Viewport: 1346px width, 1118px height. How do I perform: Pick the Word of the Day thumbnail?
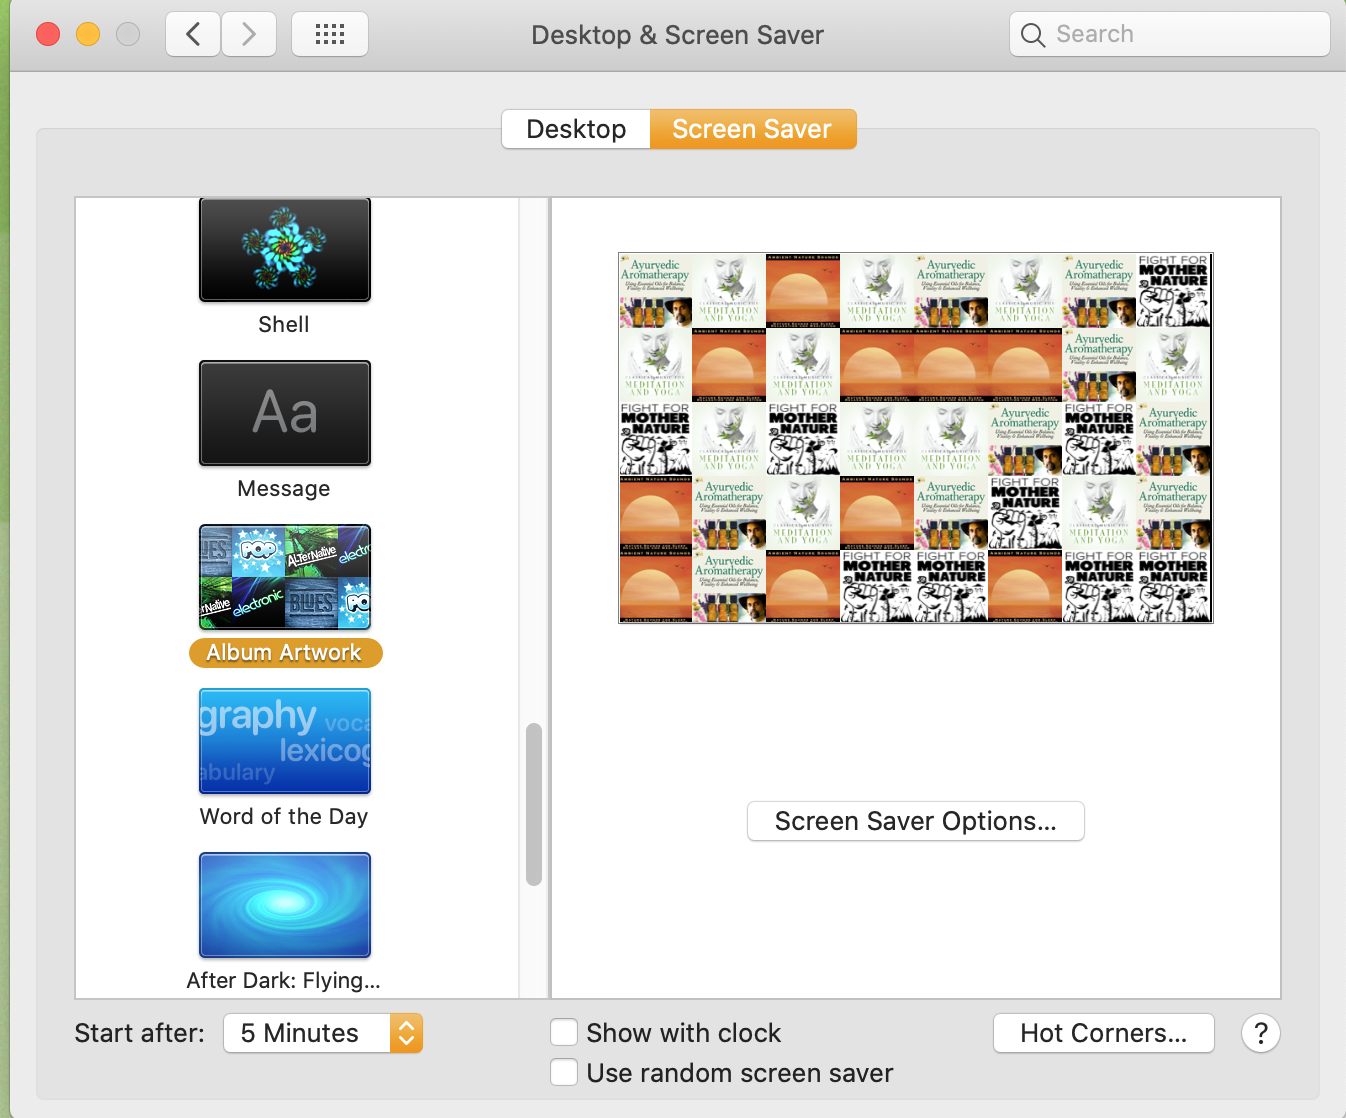tap(285, 741)
